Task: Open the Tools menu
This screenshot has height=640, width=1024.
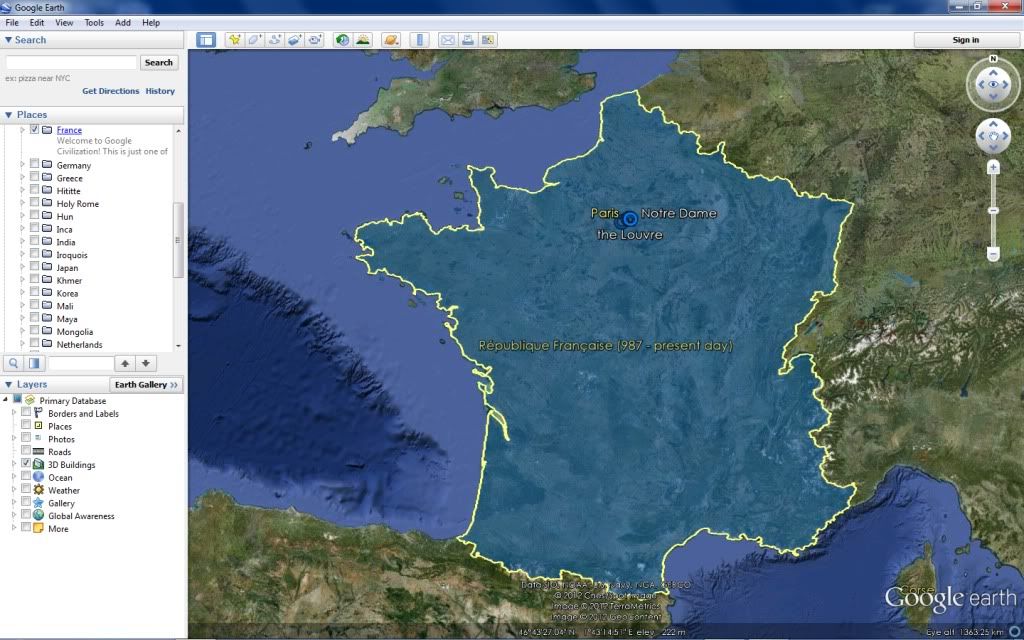Action: 94,22
